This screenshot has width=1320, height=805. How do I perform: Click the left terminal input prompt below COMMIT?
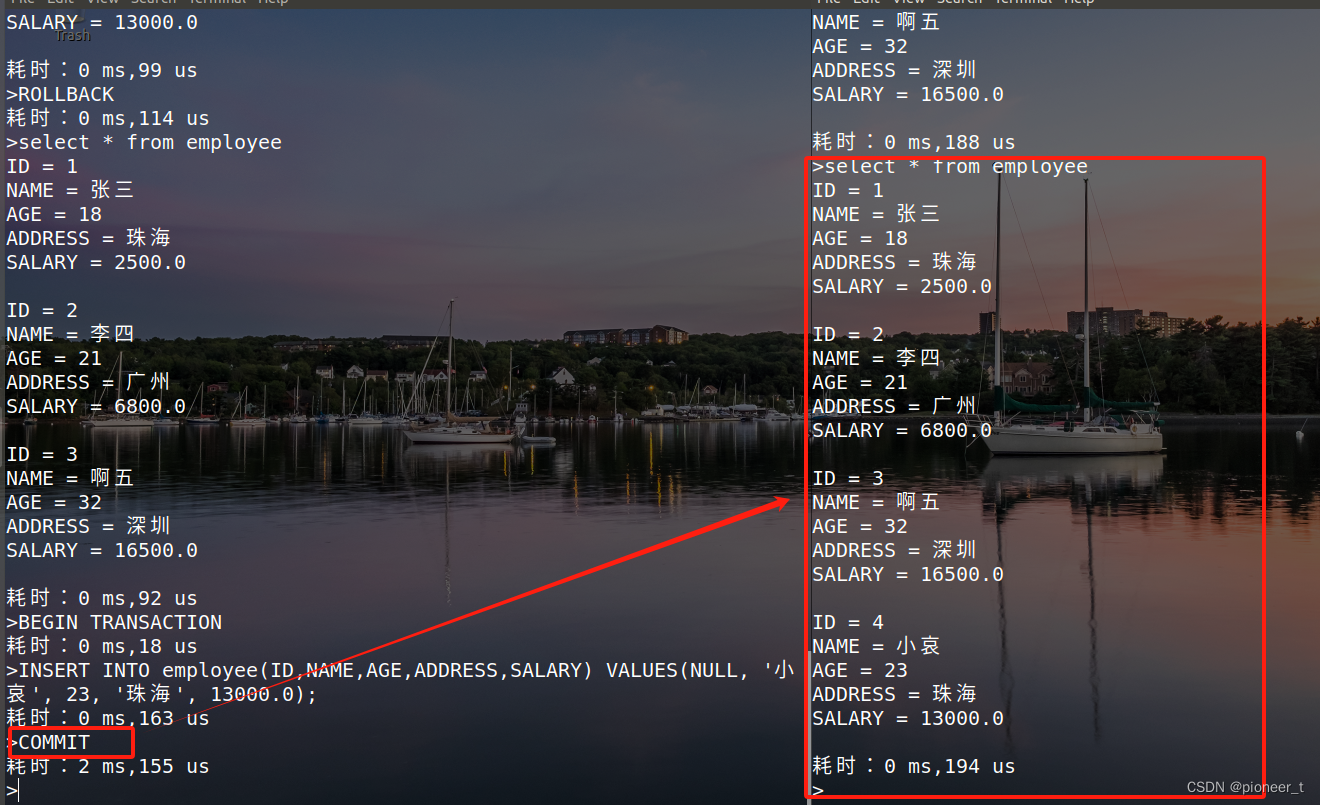[x=12, y=791]
